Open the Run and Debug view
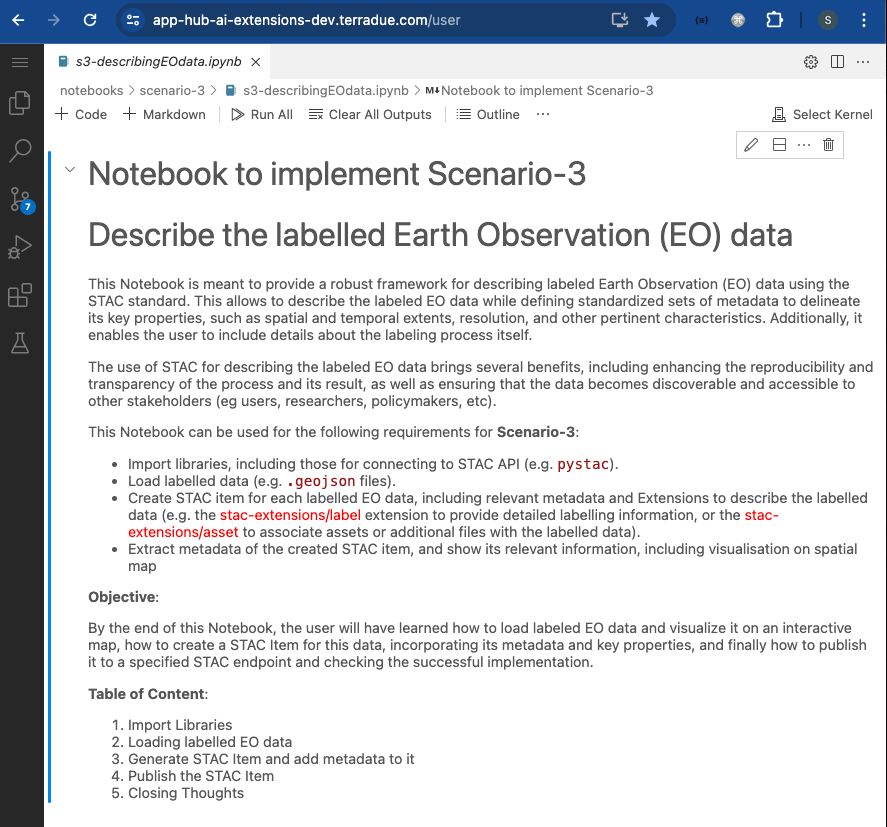 tap(20, 247)
